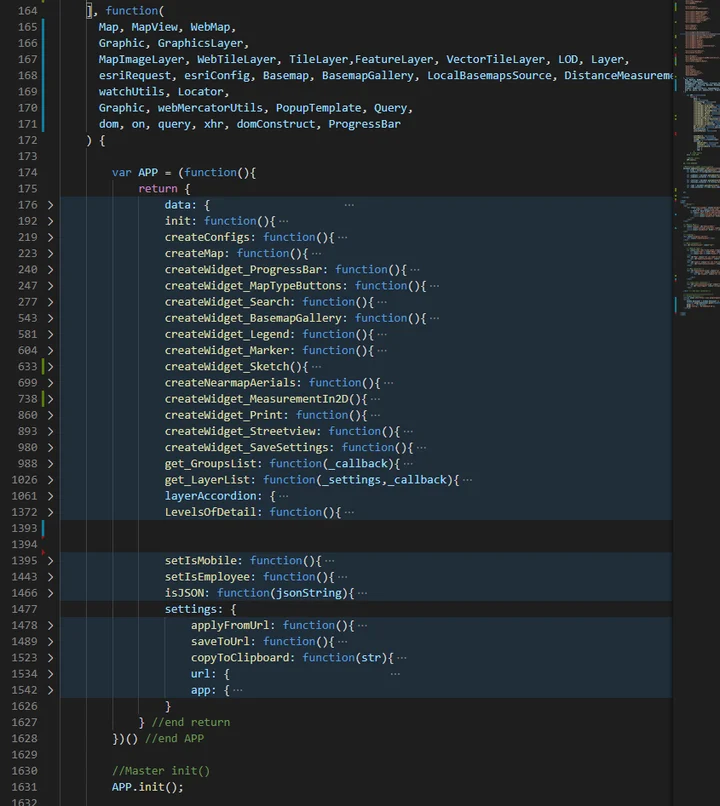Expand setIsMobile fold arrow
The height and width of the screenshot is (806, 720).
(x=50, y=561)
